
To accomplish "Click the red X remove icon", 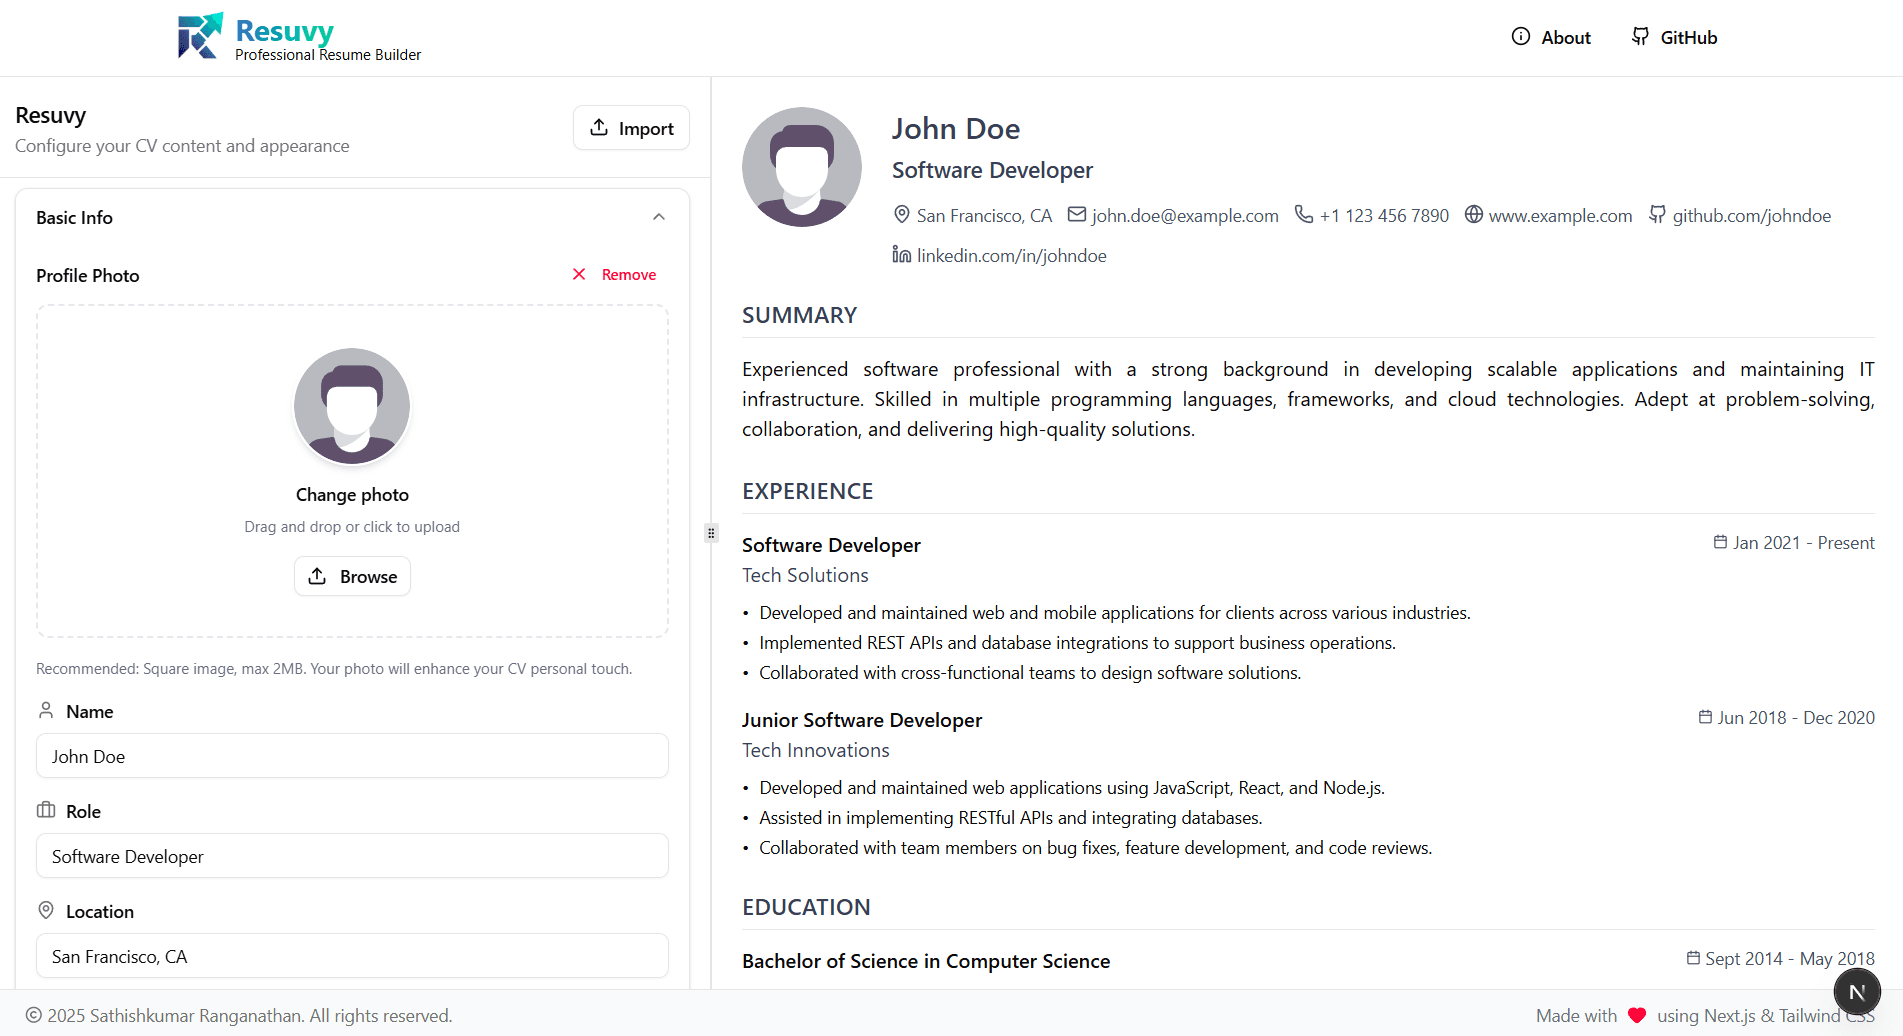I will click(579, 274).
